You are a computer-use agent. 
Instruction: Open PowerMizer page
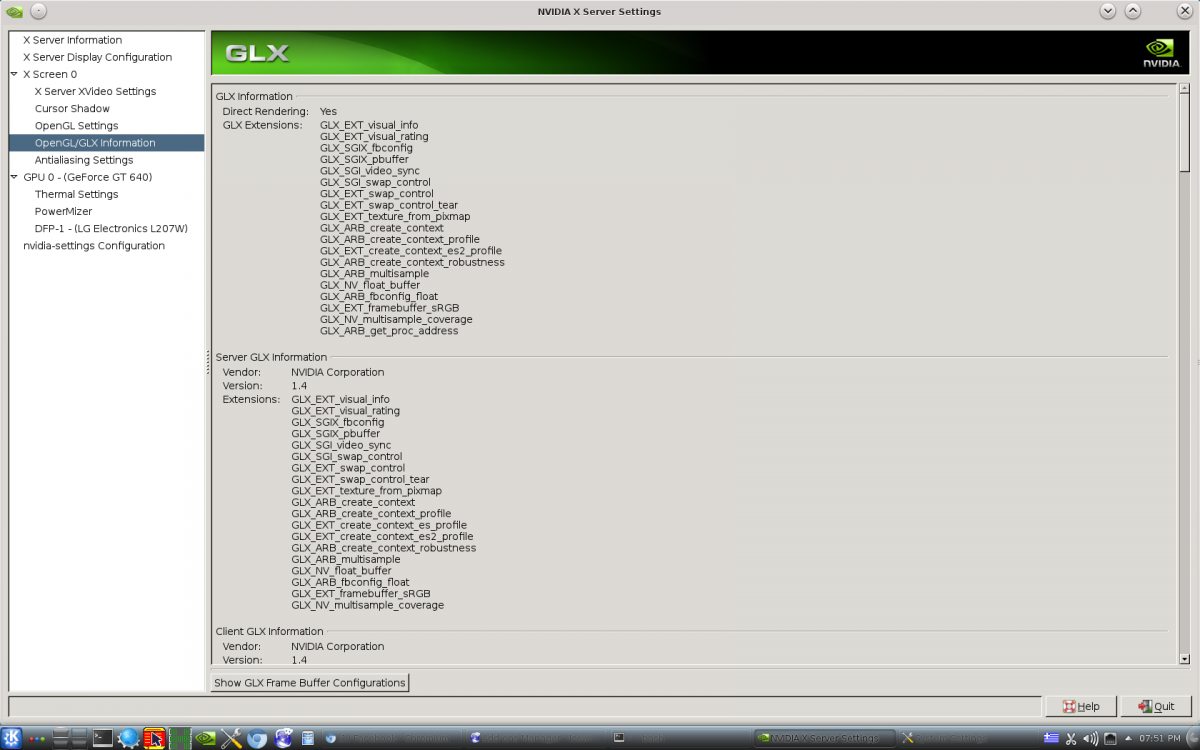[x=63, y=211]
